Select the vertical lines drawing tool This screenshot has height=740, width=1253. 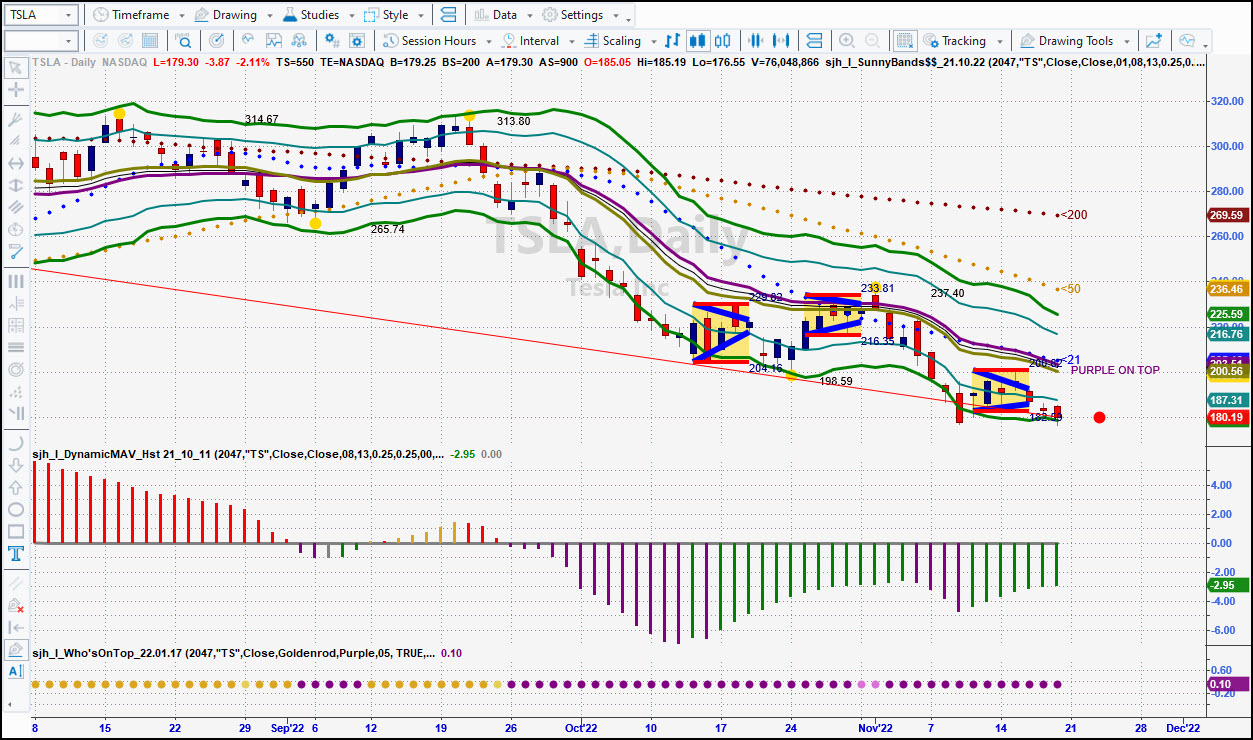pyautogui.click(x=15, y=281)
